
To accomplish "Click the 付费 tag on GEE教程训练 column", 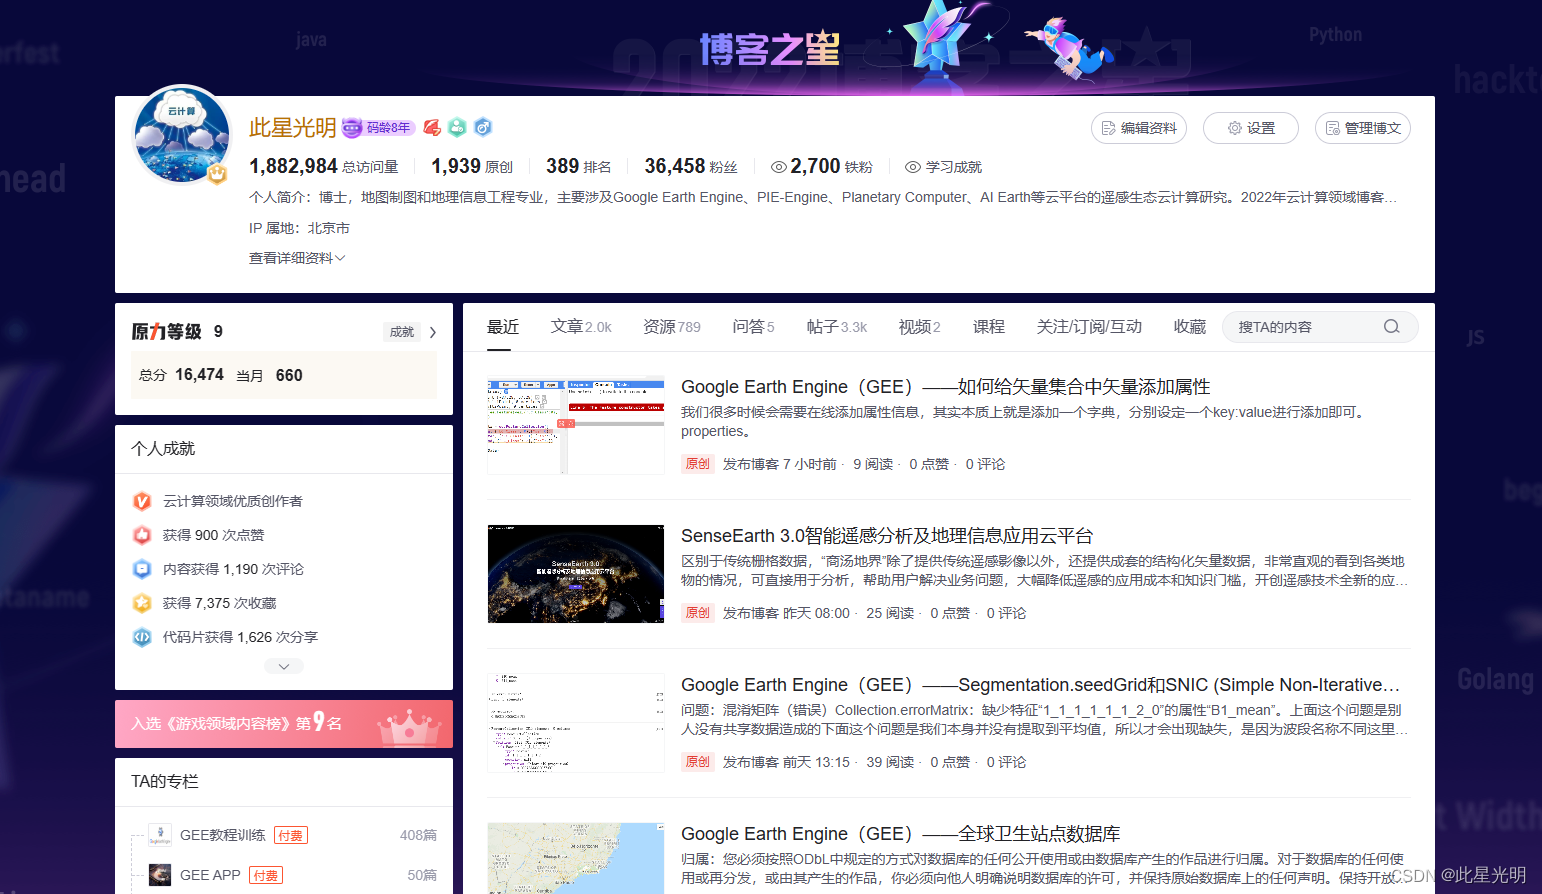I will [x=290, y=834].
